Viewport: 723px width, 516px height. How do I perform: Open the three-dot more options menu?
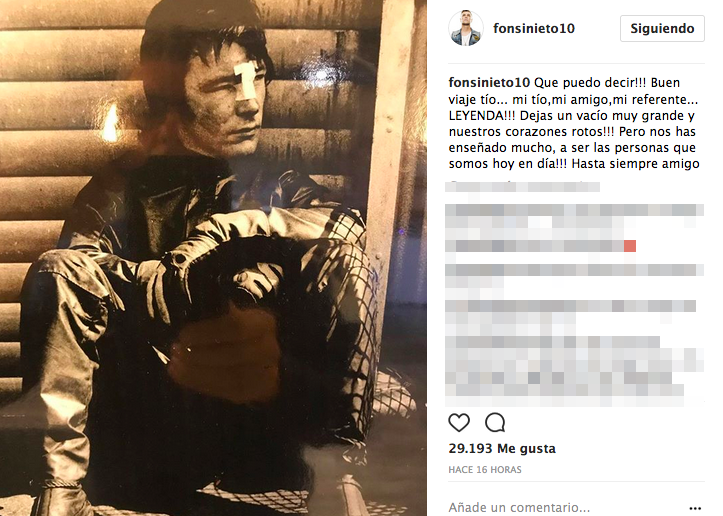tap(695, 508)
